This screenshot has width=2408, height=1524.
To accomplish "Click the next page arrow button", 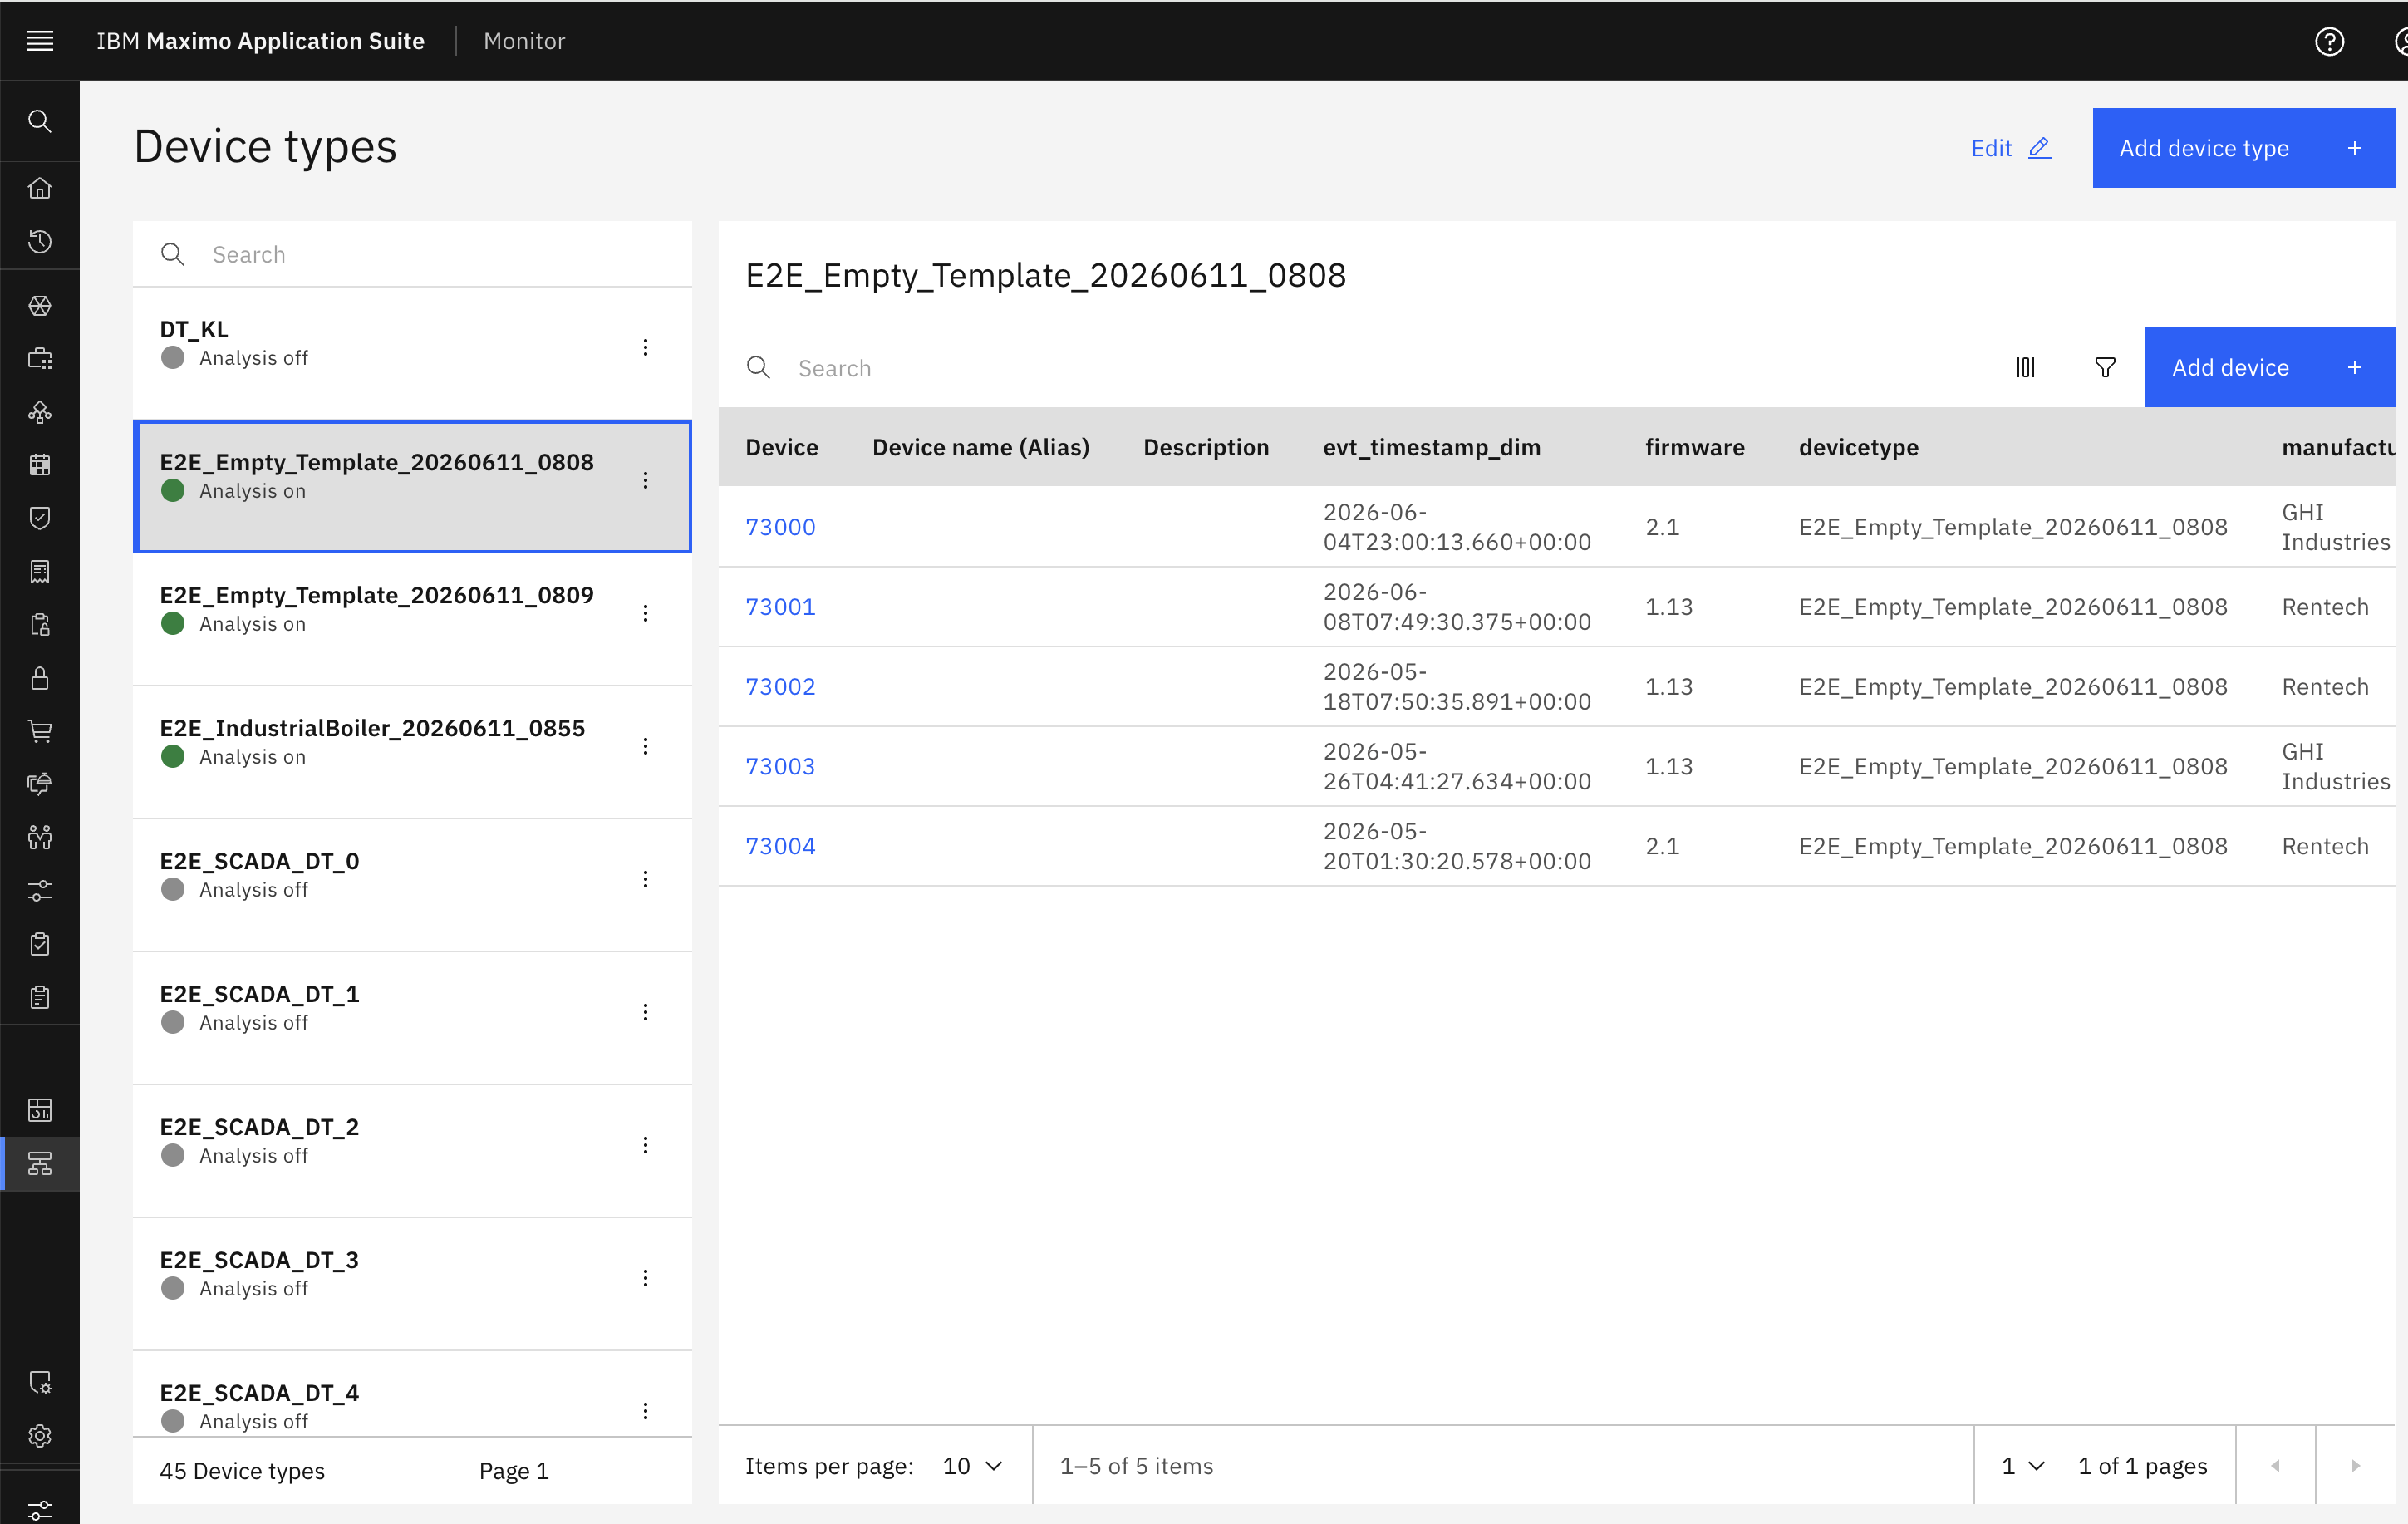I will [2355, 1465].
